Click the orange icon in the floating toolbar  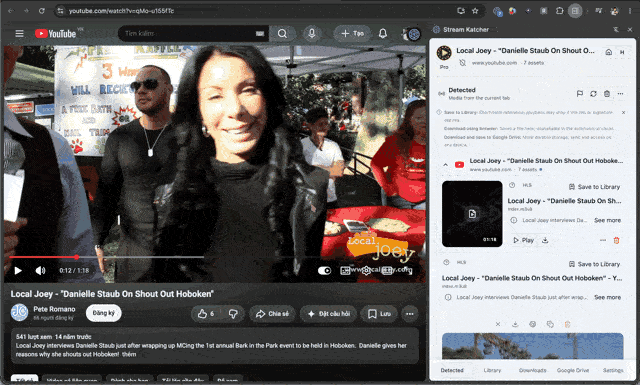(x=567, y=324)
